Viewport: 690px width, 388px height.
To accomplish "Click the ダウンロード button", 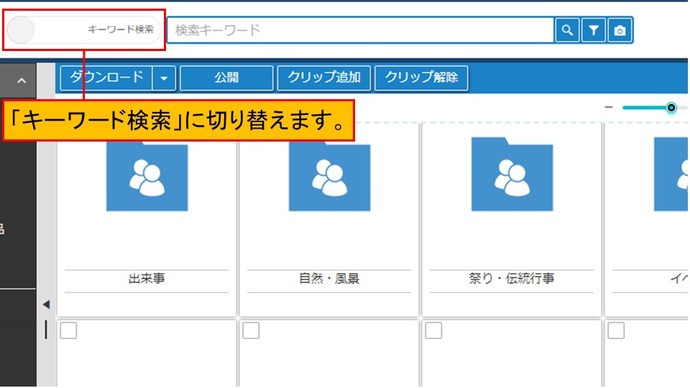I will [106, 78].
